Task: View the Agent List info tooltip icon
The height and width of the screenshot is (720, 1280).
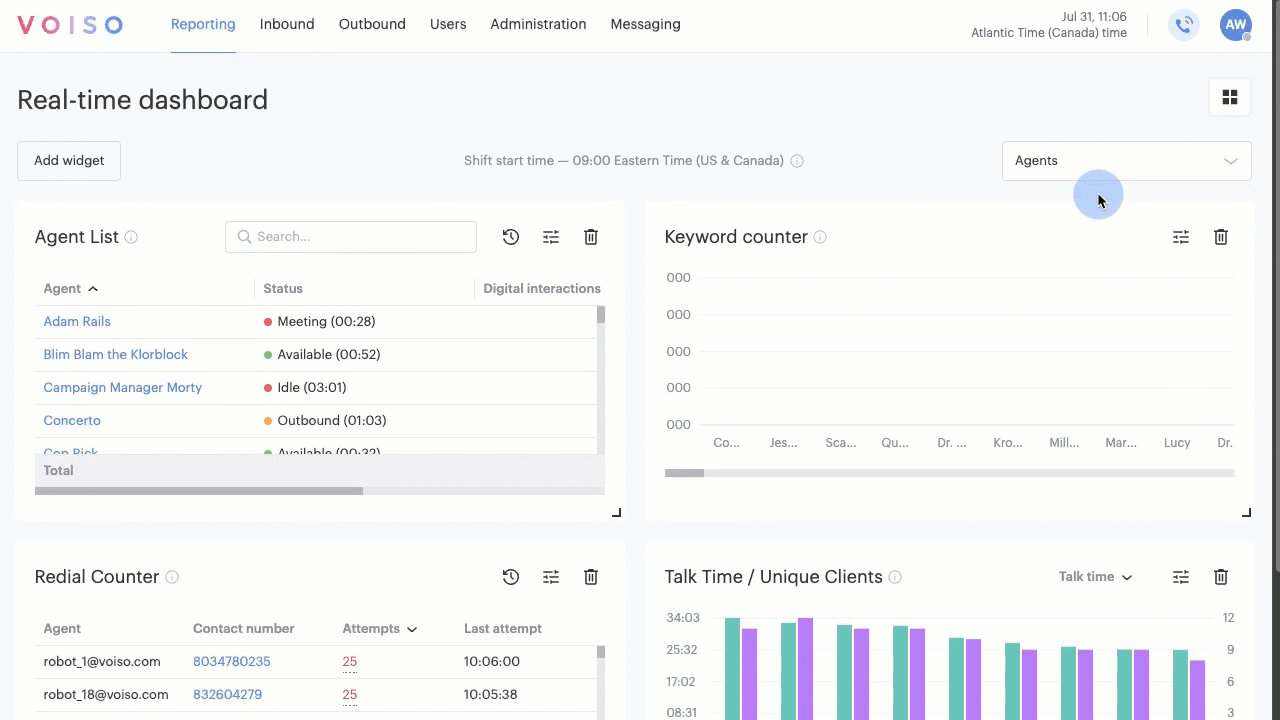Action: pyautogui.click(x=131, y=237)
